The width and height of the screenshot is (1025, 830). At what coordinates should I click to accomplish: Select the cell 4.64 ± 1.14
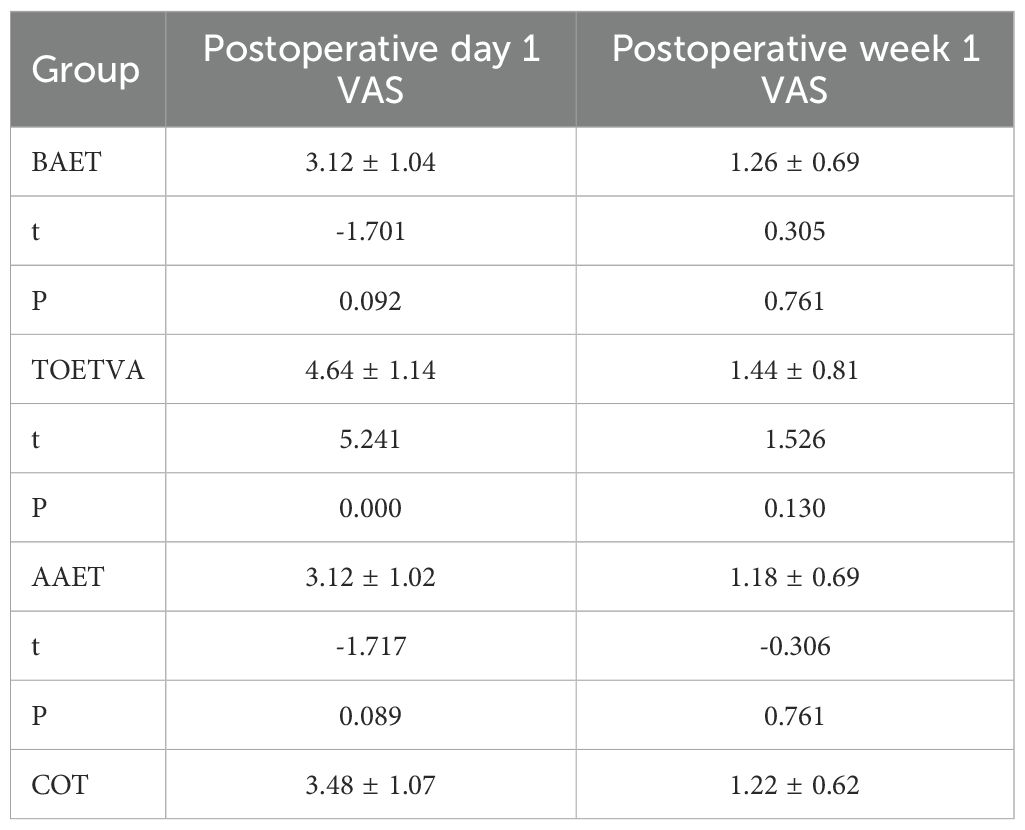tap(371, 370)
